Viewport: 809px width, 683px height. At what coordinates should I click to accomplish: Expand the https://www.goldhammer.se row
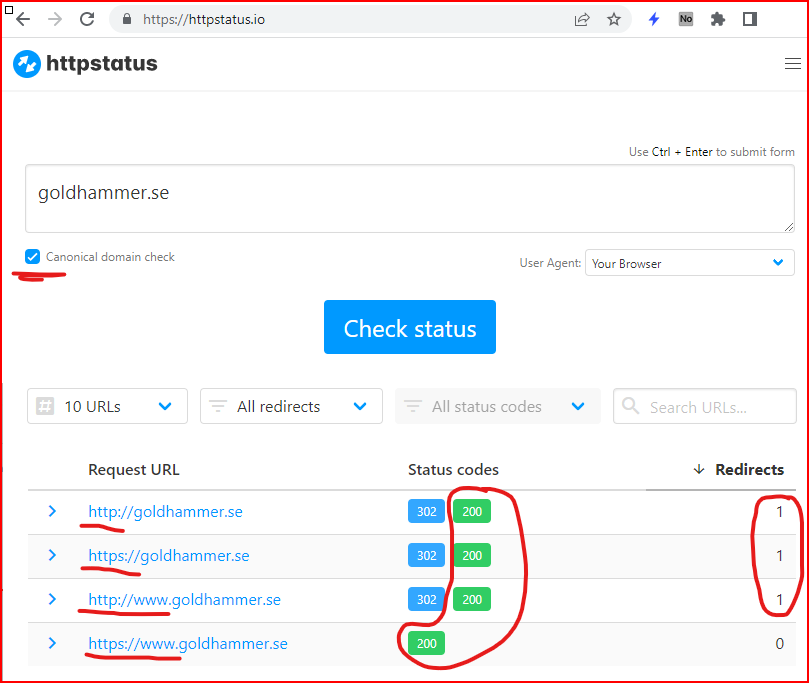(x=52, y=643)
